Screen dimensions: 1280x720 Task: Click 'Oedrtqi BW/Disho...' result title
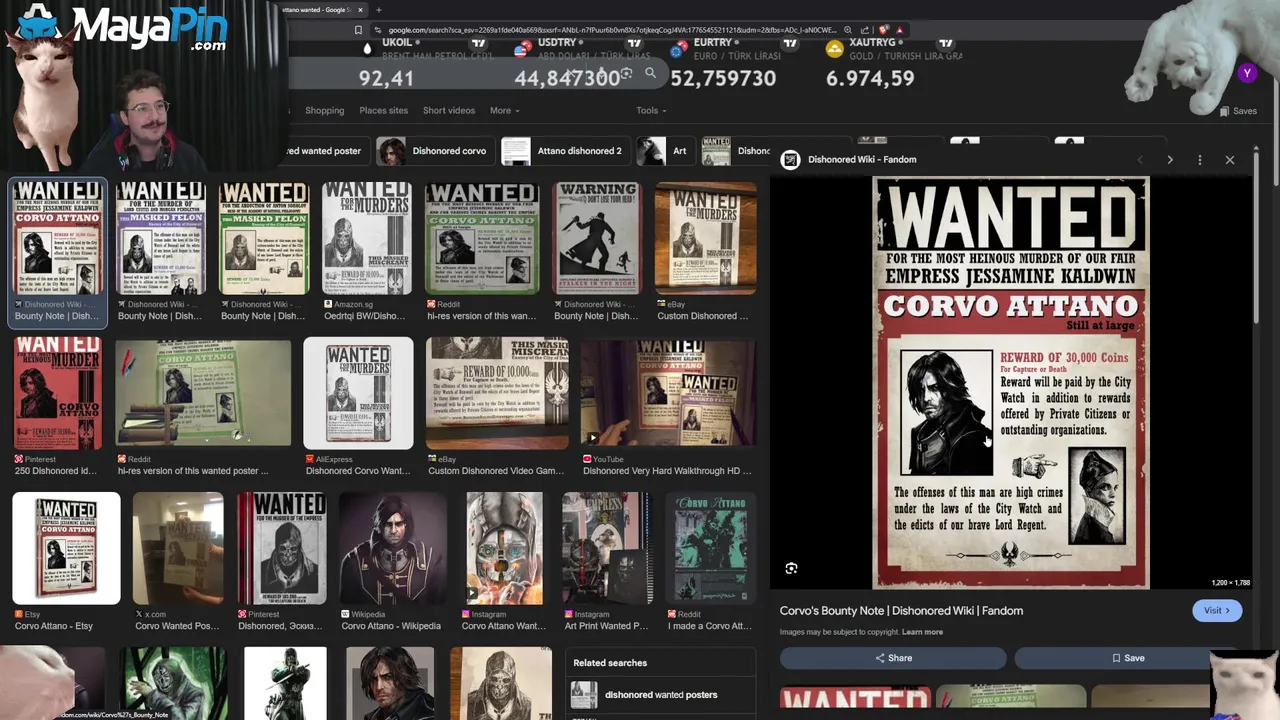pyautogui.click(x=364, y=316)
